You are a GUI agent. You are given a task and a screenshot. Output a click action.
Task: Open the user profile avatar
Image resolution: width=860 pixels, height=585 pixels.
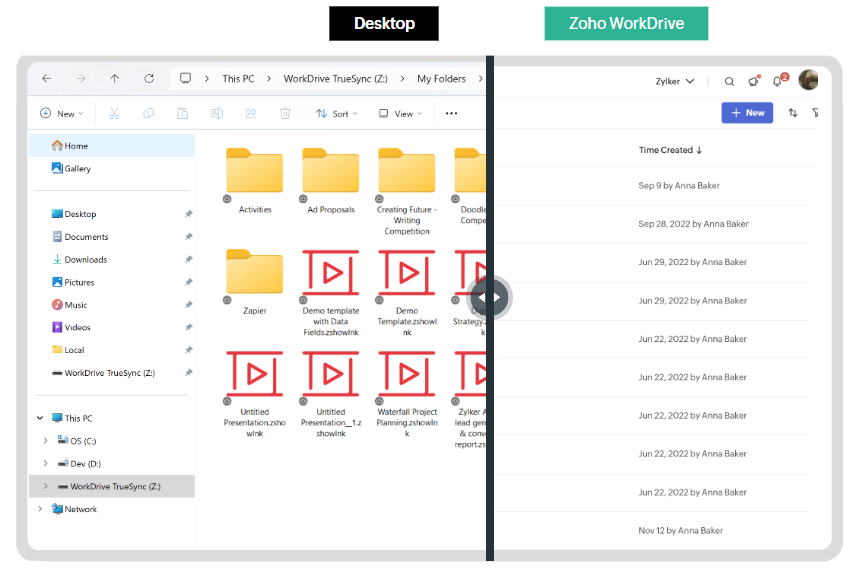click(808, 80)
